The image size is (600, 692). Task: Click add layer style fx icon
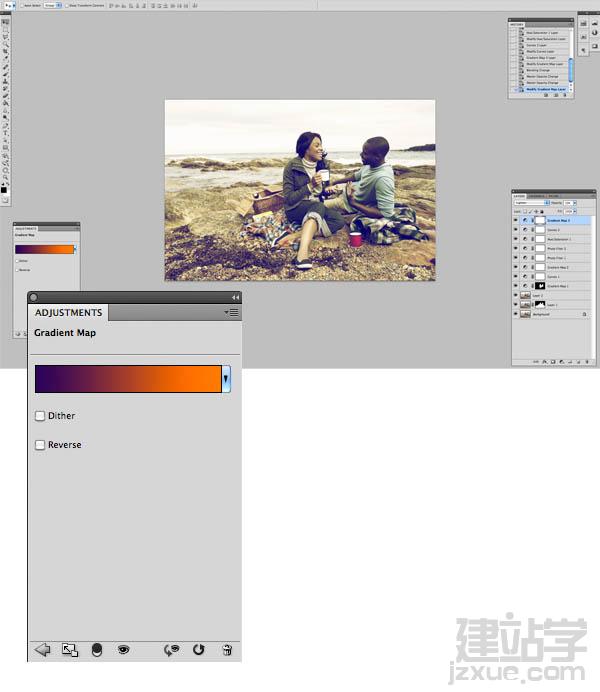545,362
